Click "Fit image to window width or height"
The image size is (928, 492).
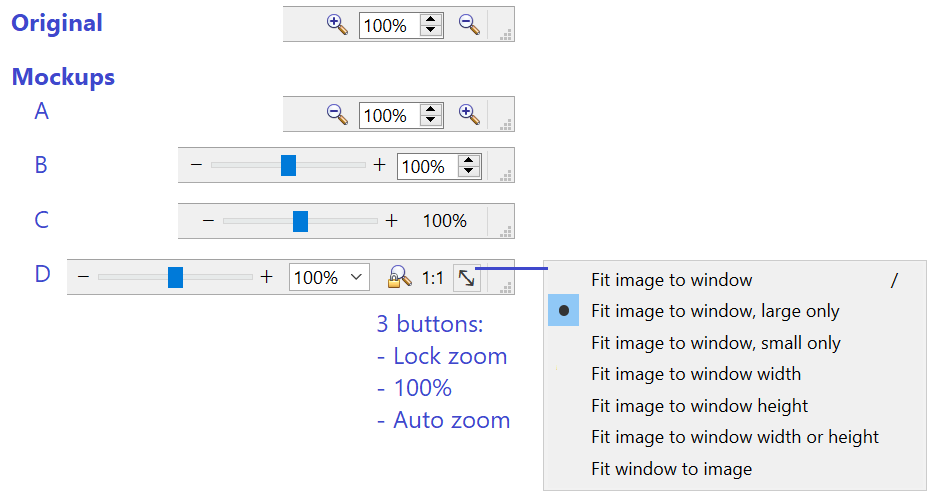[x=735, y=437]
